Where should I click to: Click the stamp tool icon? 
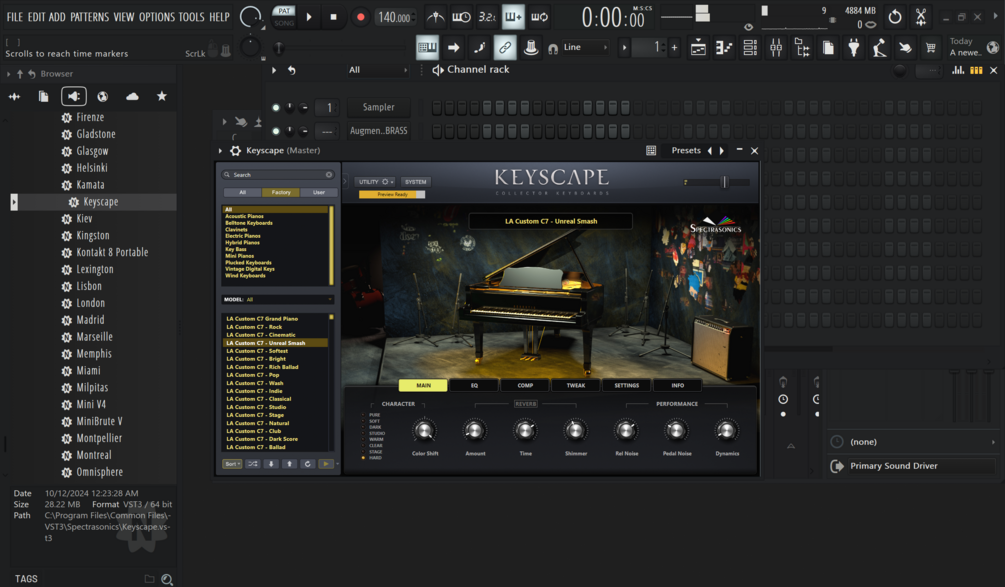point(531,47)
